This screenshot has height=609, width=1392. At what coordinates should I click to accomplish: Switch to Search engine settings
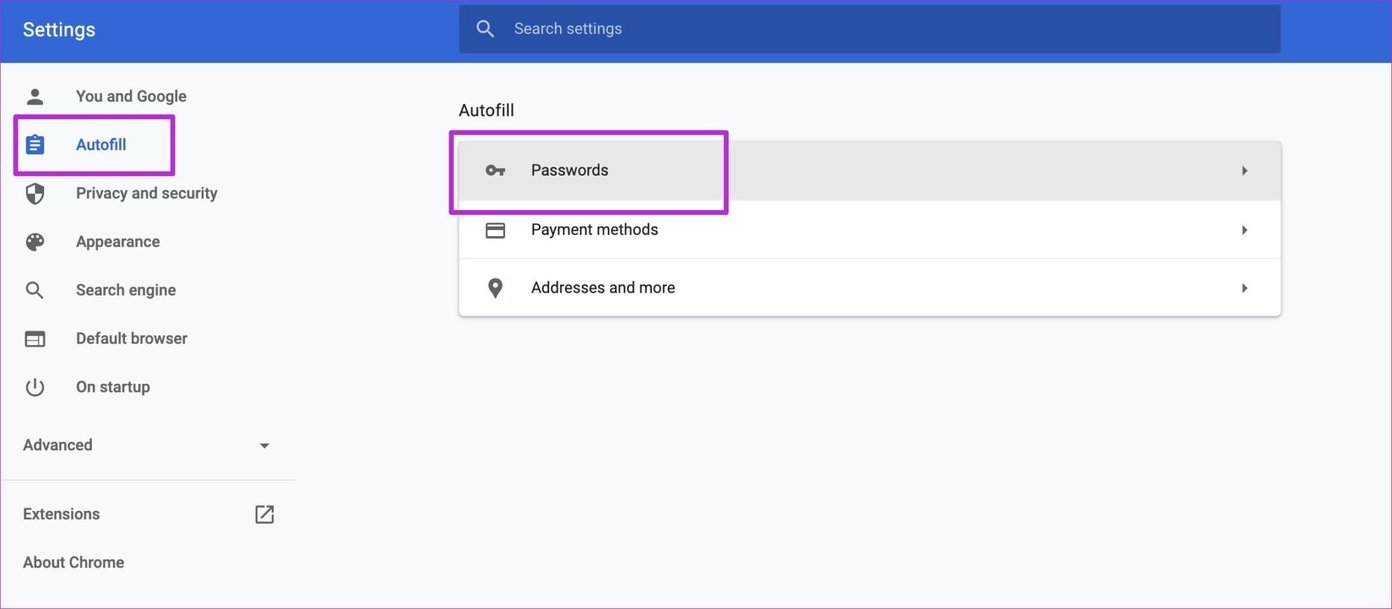point(125,290)
